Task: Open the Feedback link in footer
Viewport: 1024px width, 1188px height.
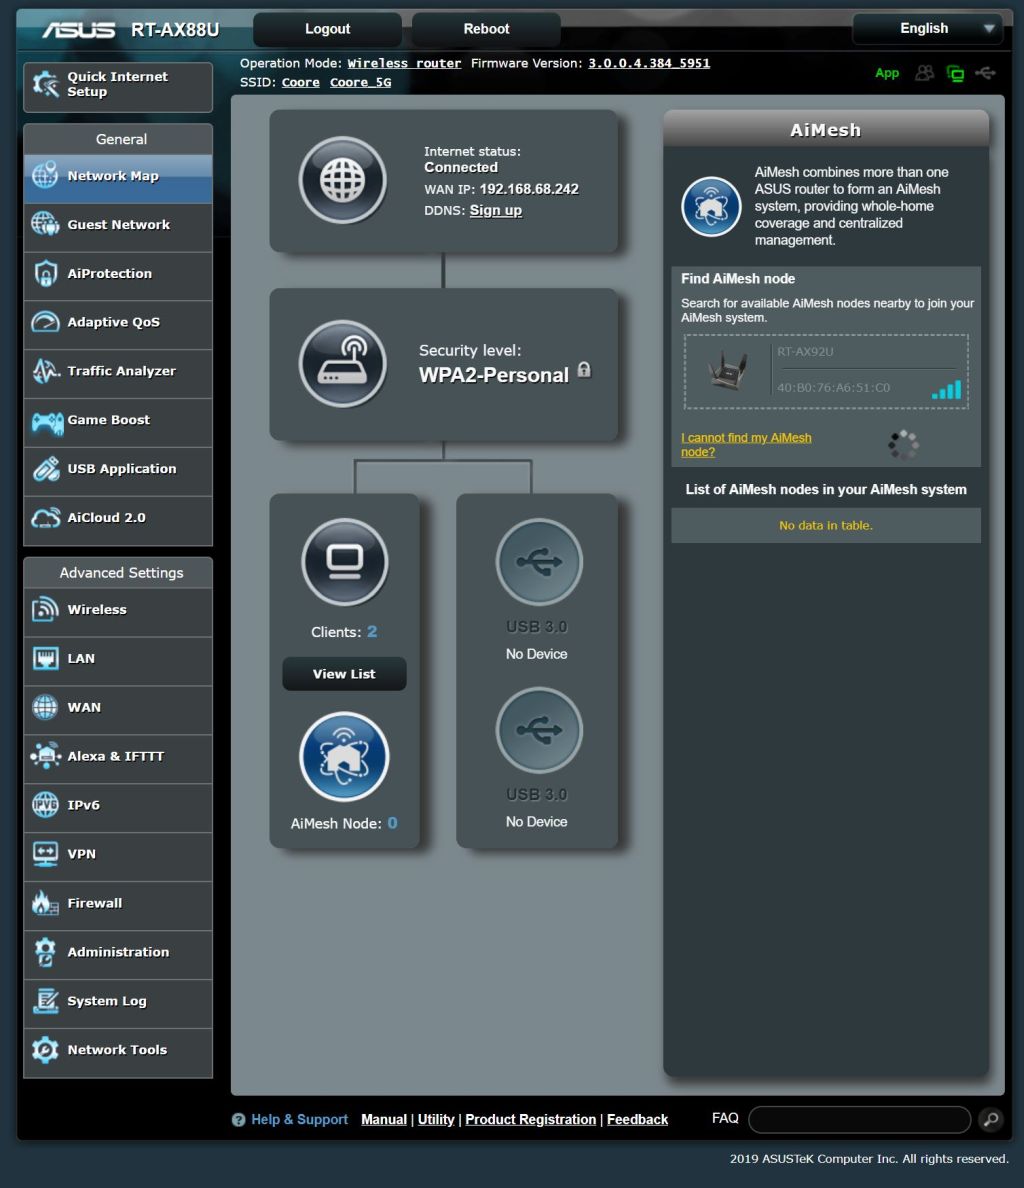Action: [638, 1120]
